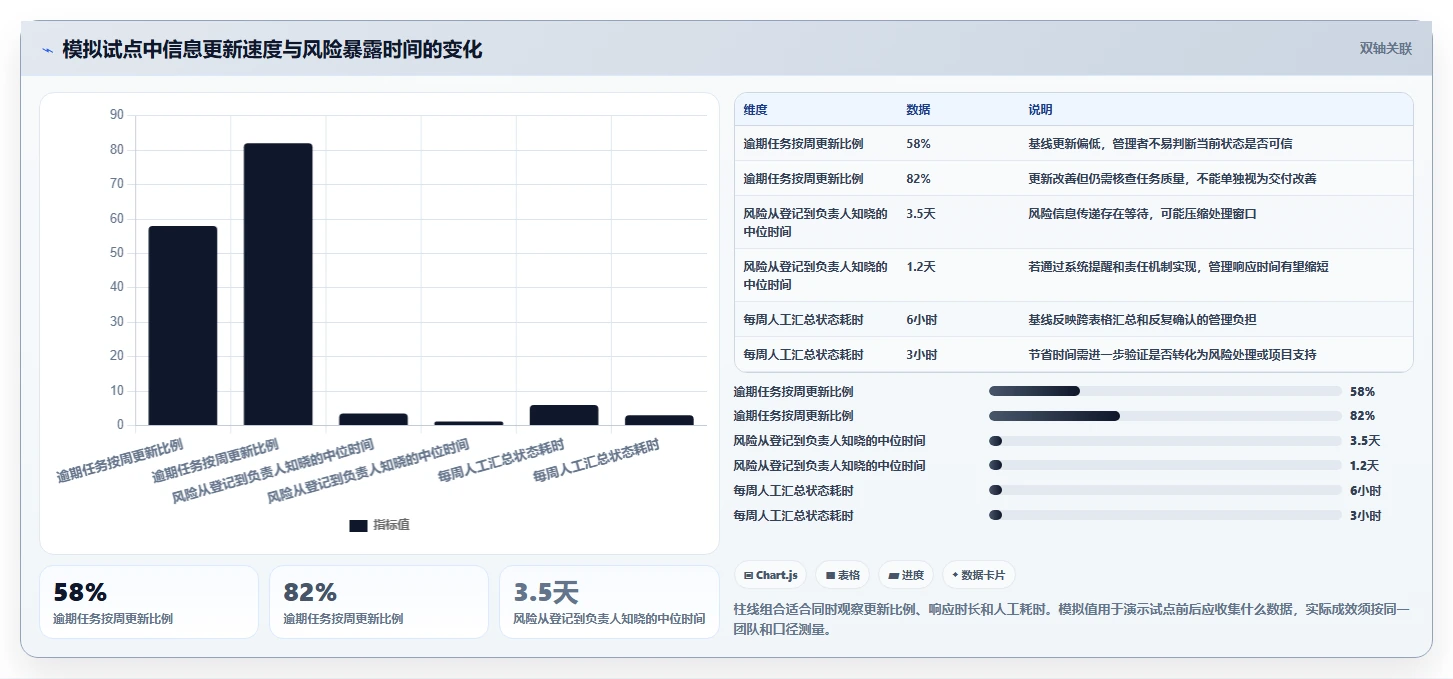The width and height of the screenshot is (1453, 679).
Task: Click the lightning icon beside the dashboard title
Action: point(47,50)
